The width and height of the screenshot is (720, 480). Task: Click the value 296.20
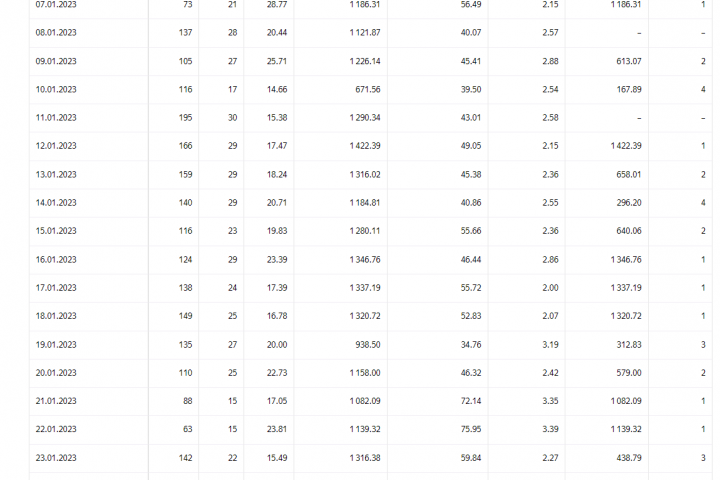point(625,203)
